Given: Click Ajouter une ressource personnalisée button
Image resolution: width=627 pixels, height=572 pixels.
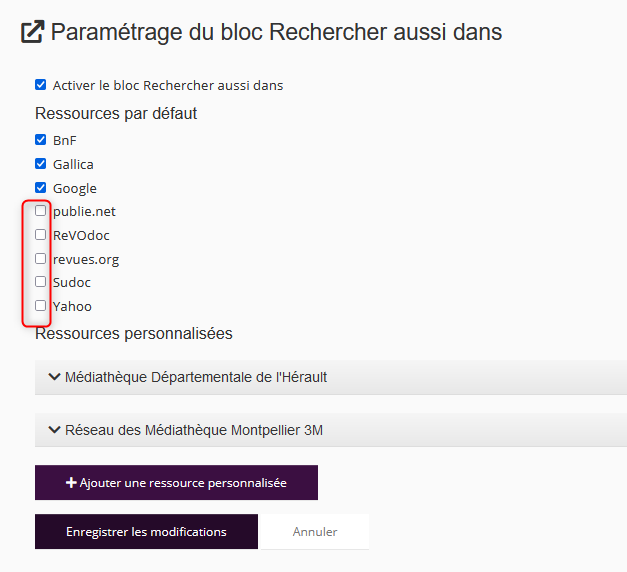Looking at the screenshot, I should point(176,483).
